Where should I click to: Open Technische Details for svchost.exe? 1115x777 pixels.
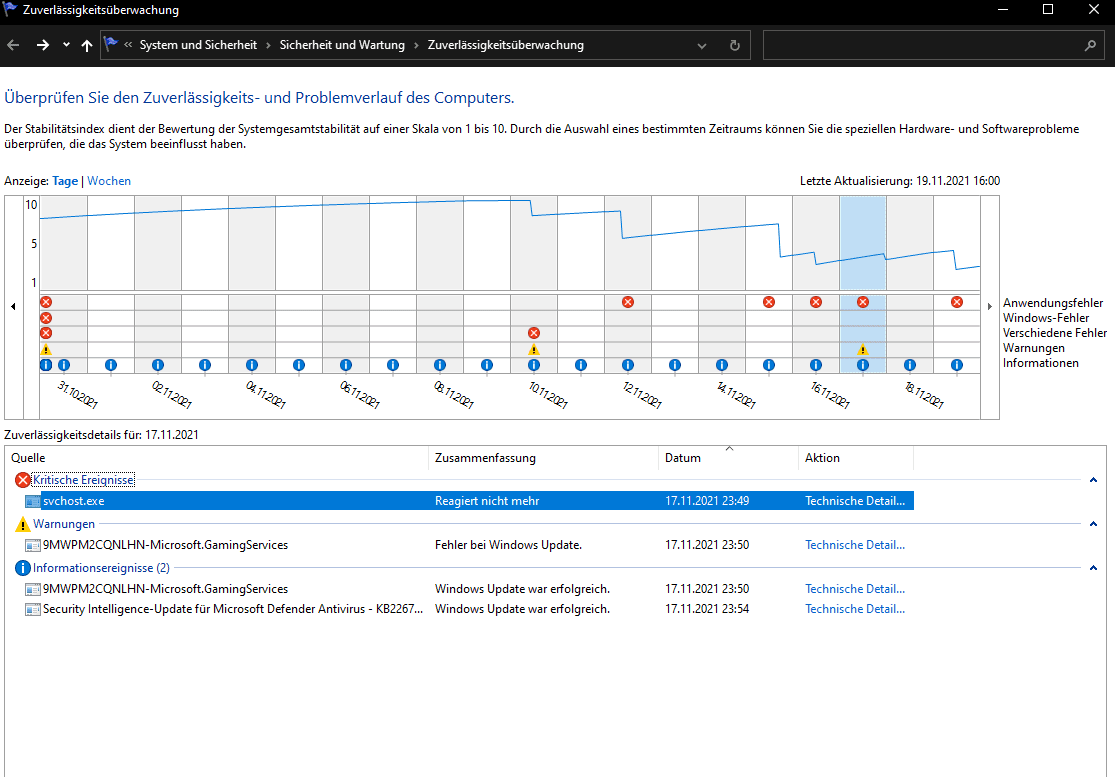tap(855, 501)
